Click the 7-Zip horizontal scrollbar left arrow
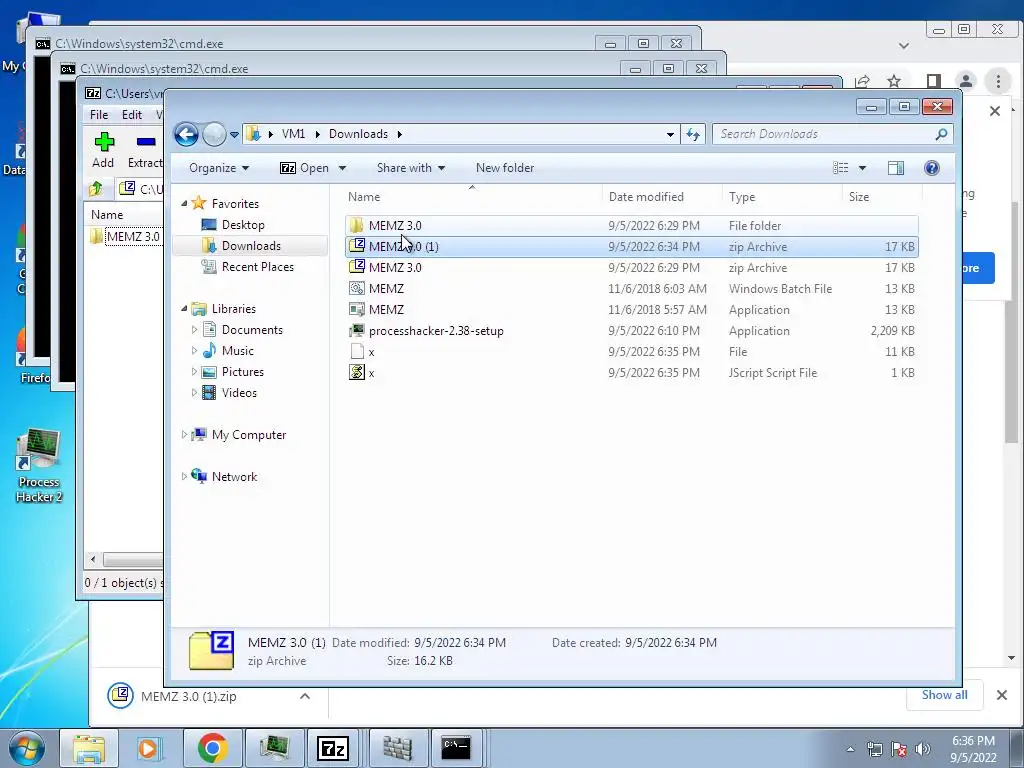This screenshot has width=1024, height=768. (93, 559)
